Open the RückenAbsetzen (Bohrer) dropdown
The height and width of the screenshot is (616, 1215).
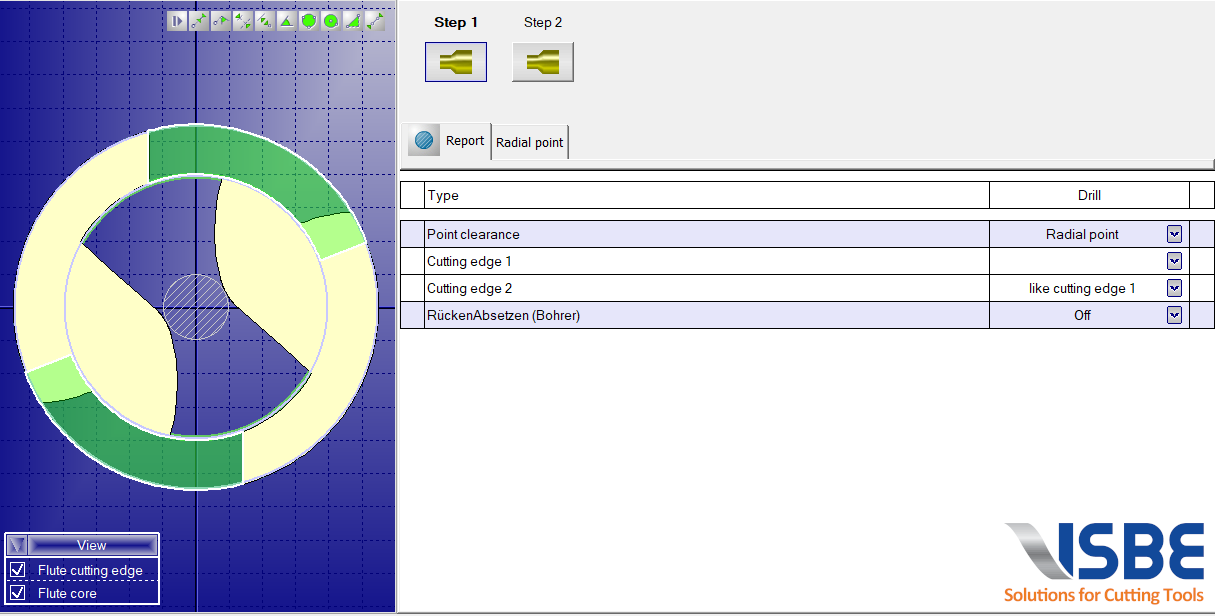1174,314
